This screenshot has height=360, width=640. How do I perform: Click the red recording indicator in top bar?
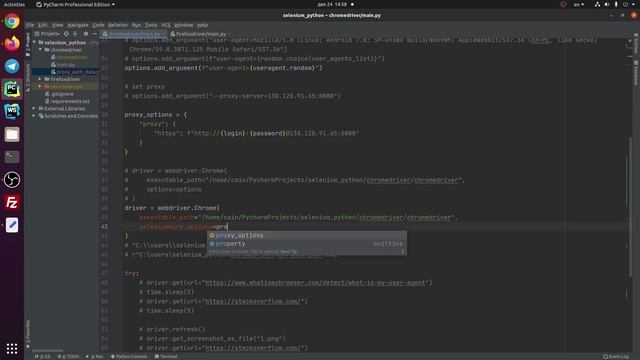click(563, 4)
